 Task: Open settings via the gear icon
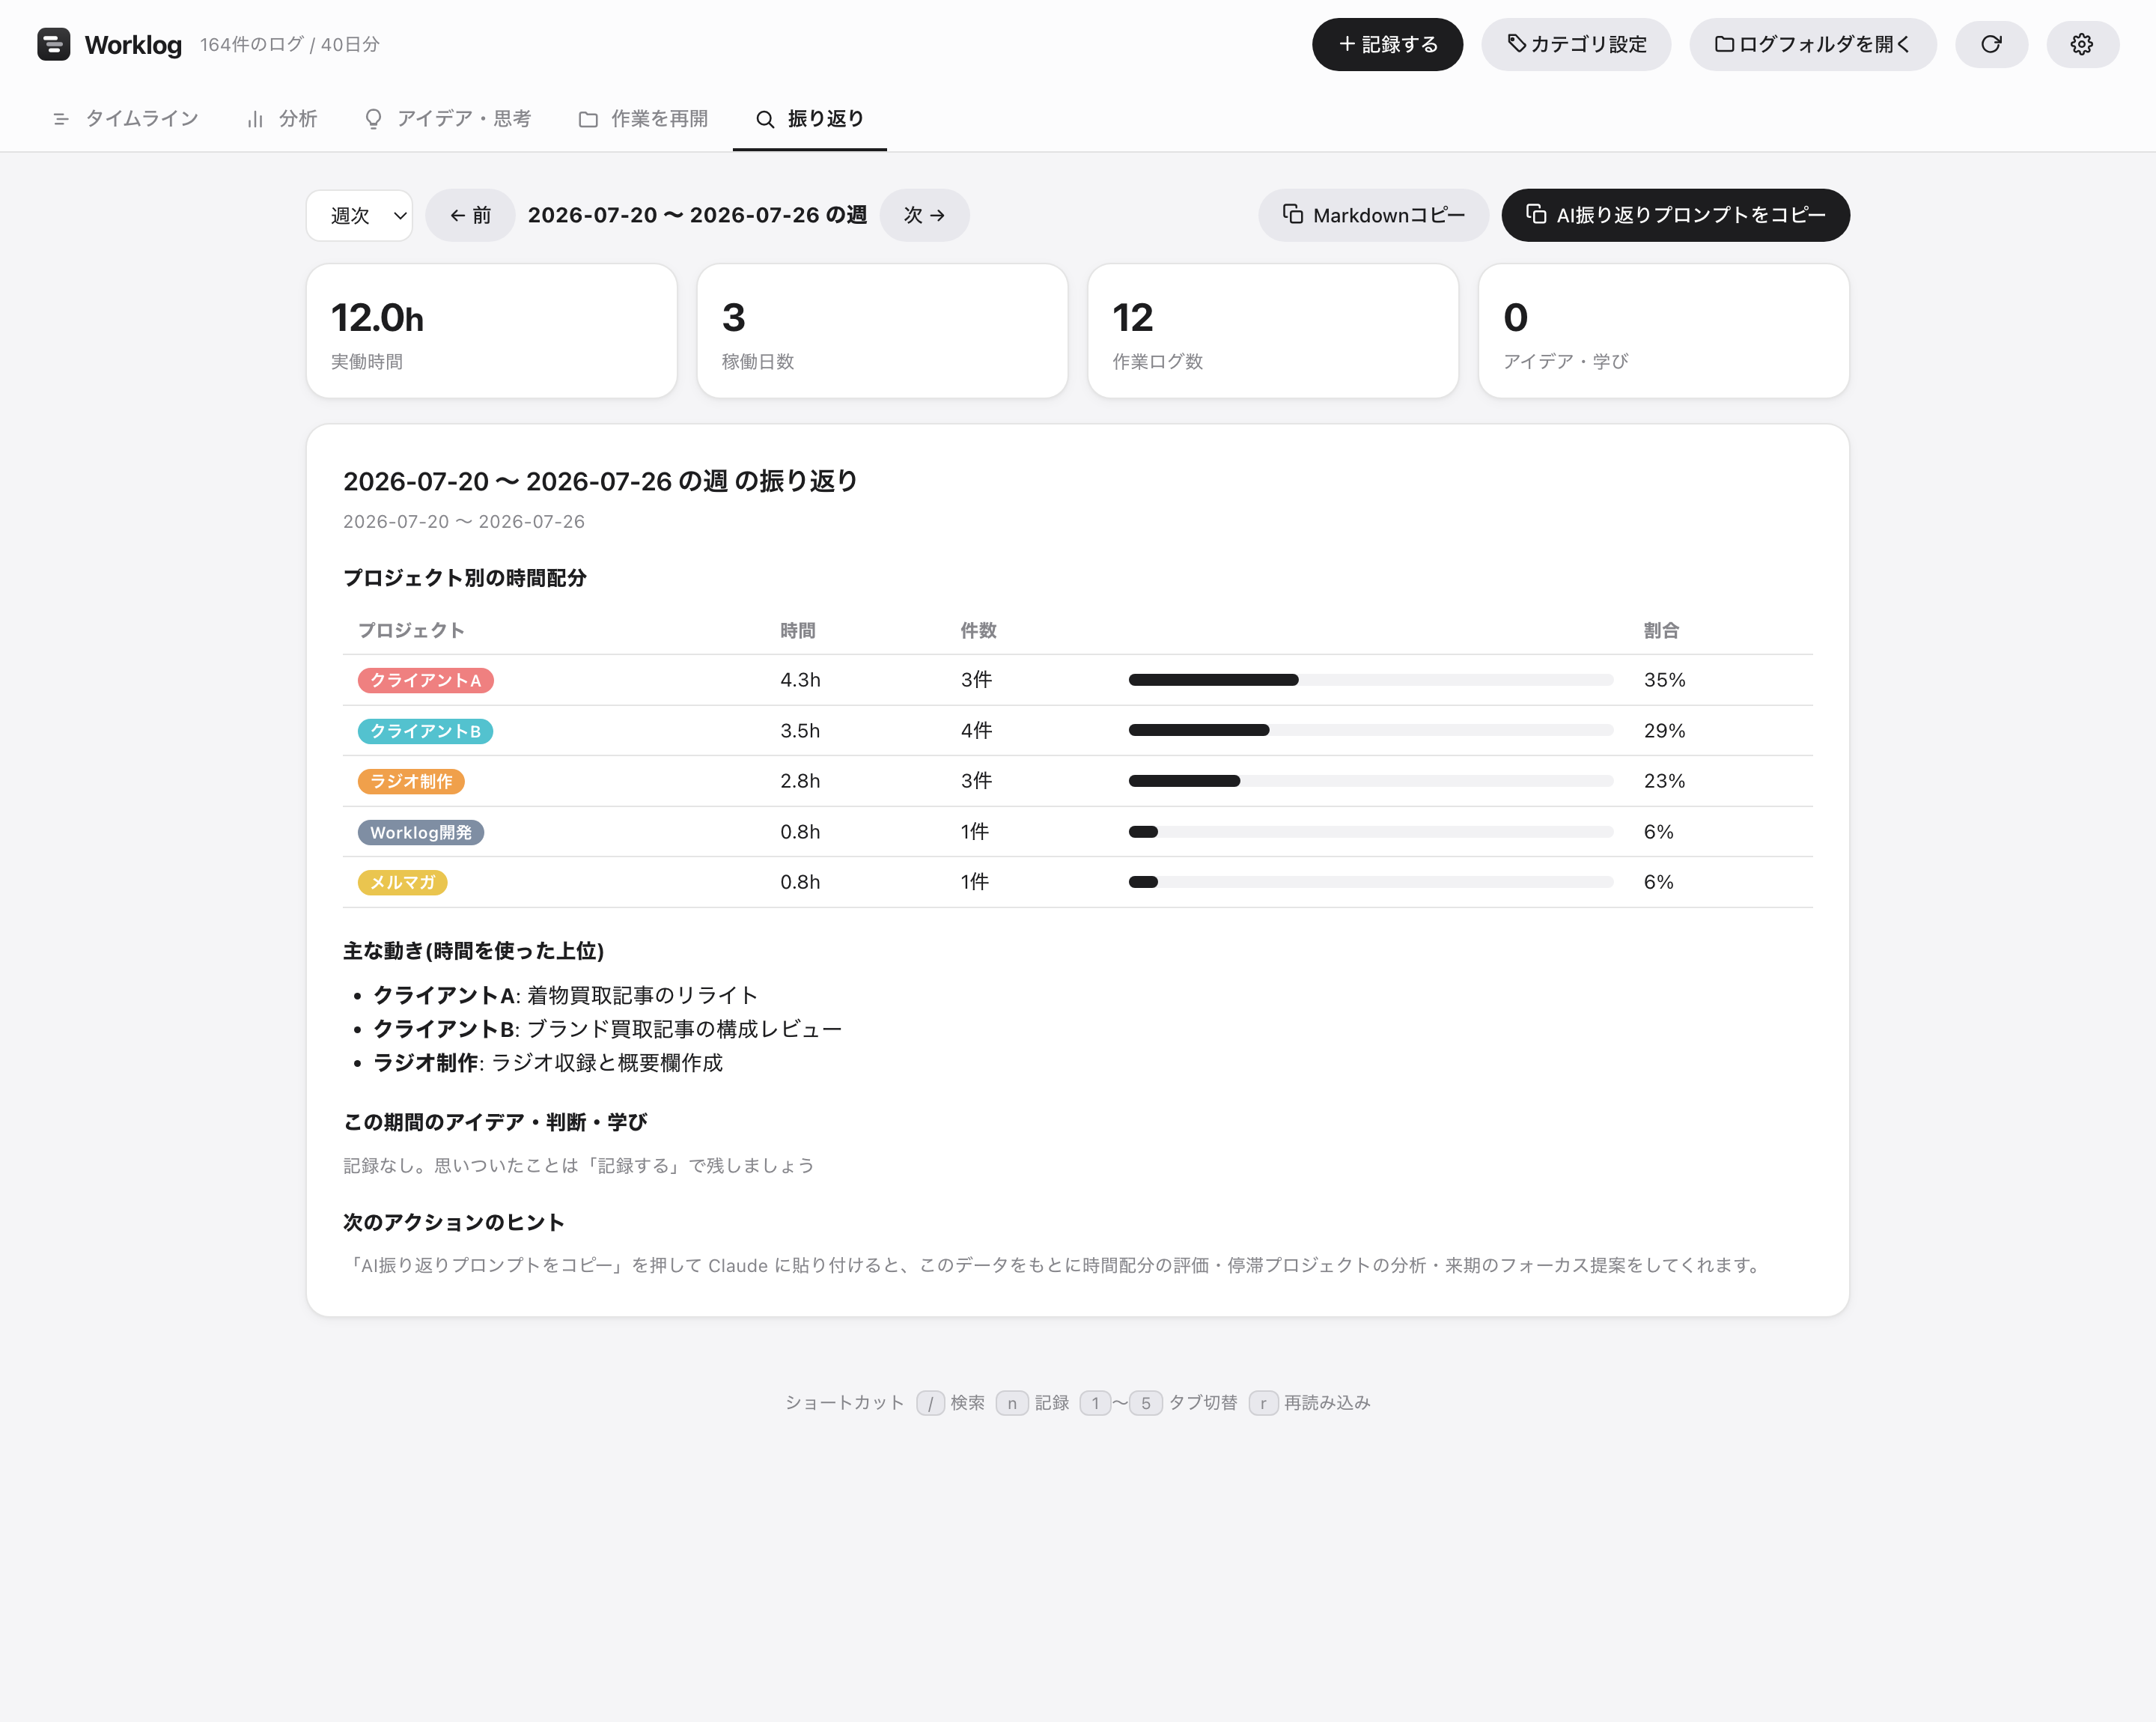coord(2082,44)
